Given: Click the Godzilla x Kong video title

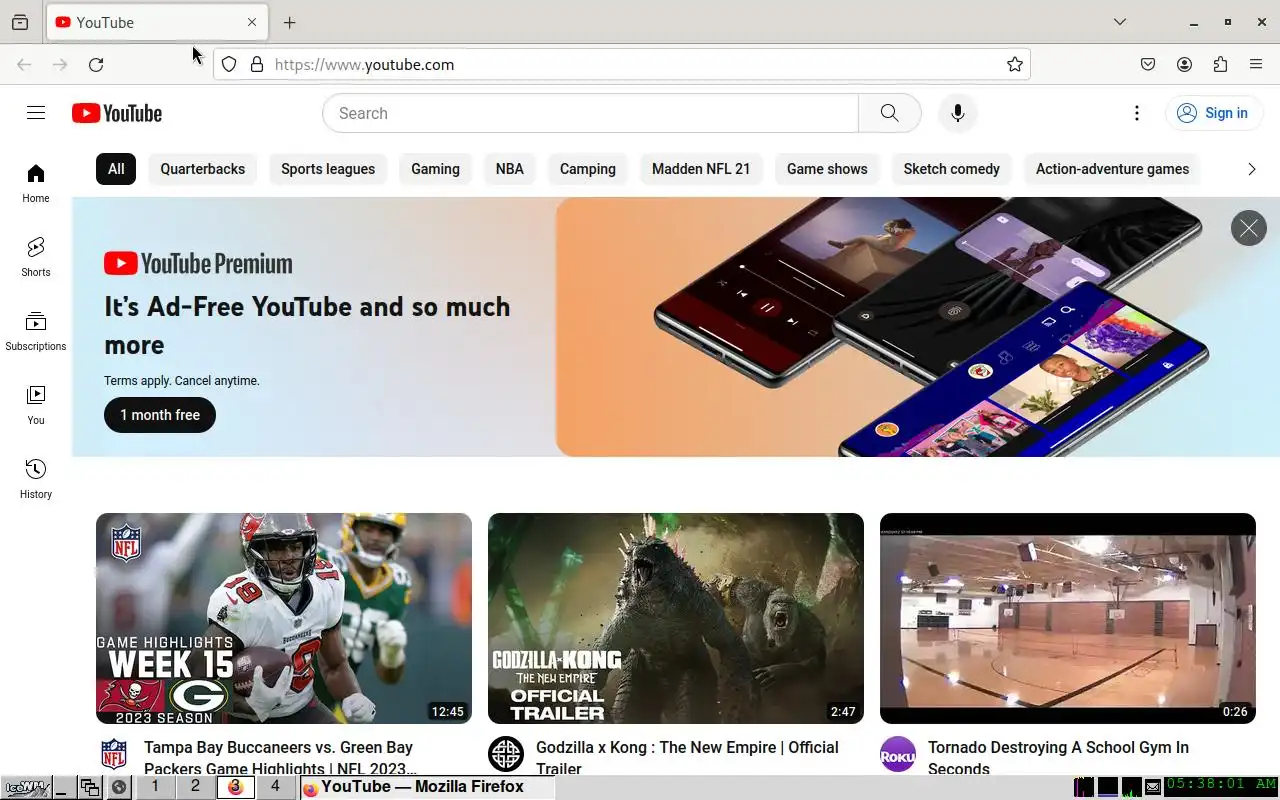Looking at the screenshot, I should coord(688,758).
